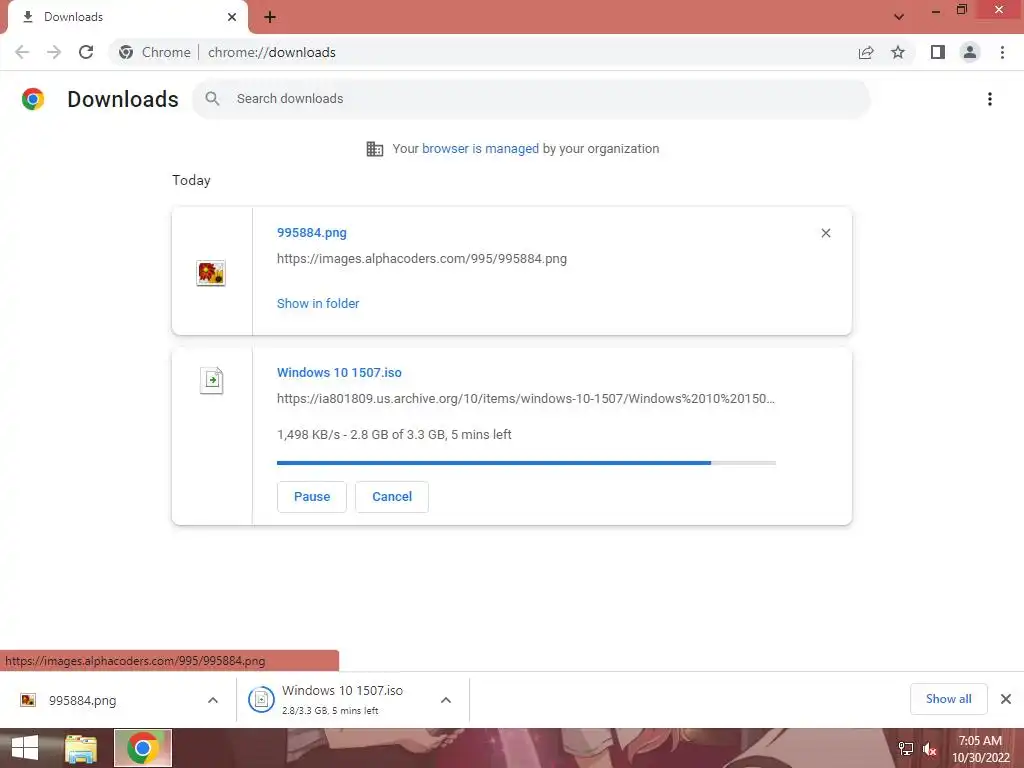Click the Chrome icon in the taskbar
This screenshot has height=768, width=1024.
tap(143, 748)
